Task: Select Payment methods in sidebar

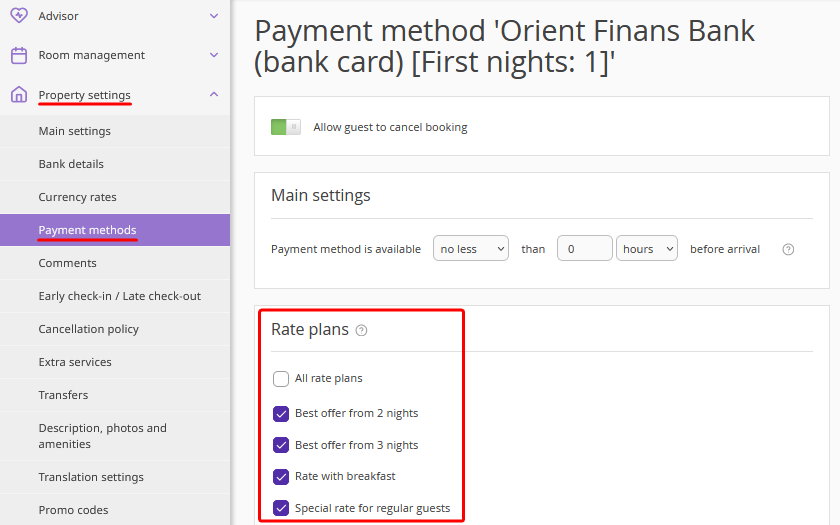Action: pos(115,230)
